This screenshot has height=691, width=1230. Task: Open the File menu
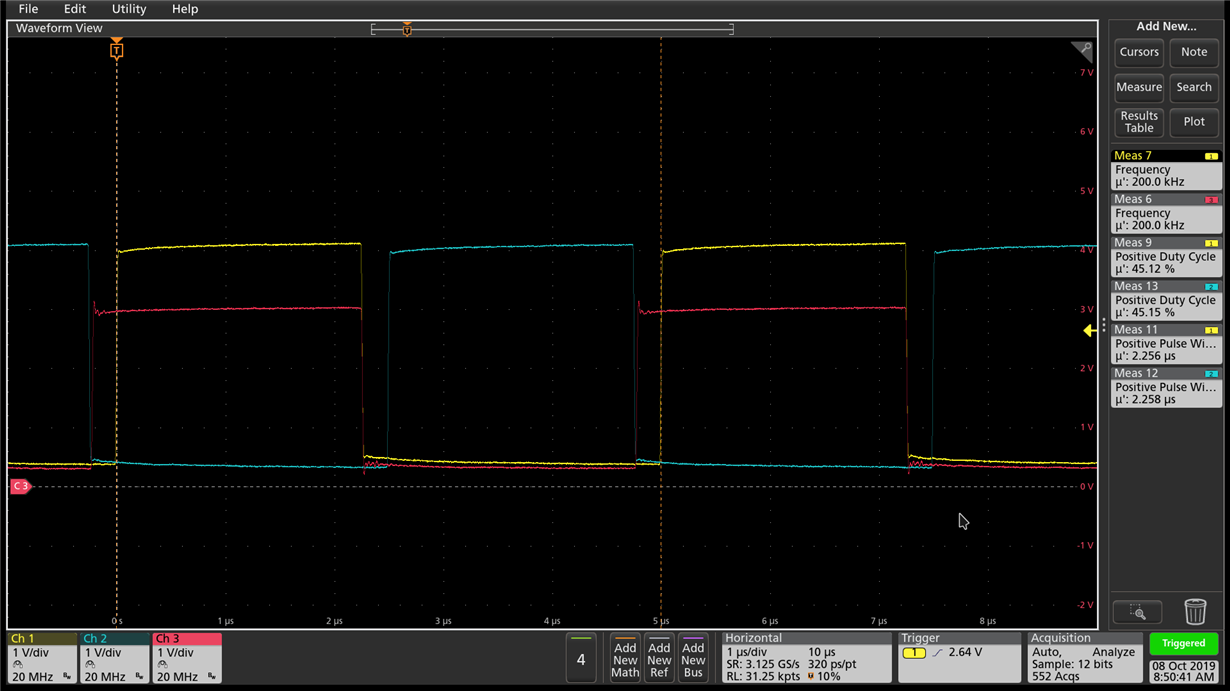click(x=28, y=9)
